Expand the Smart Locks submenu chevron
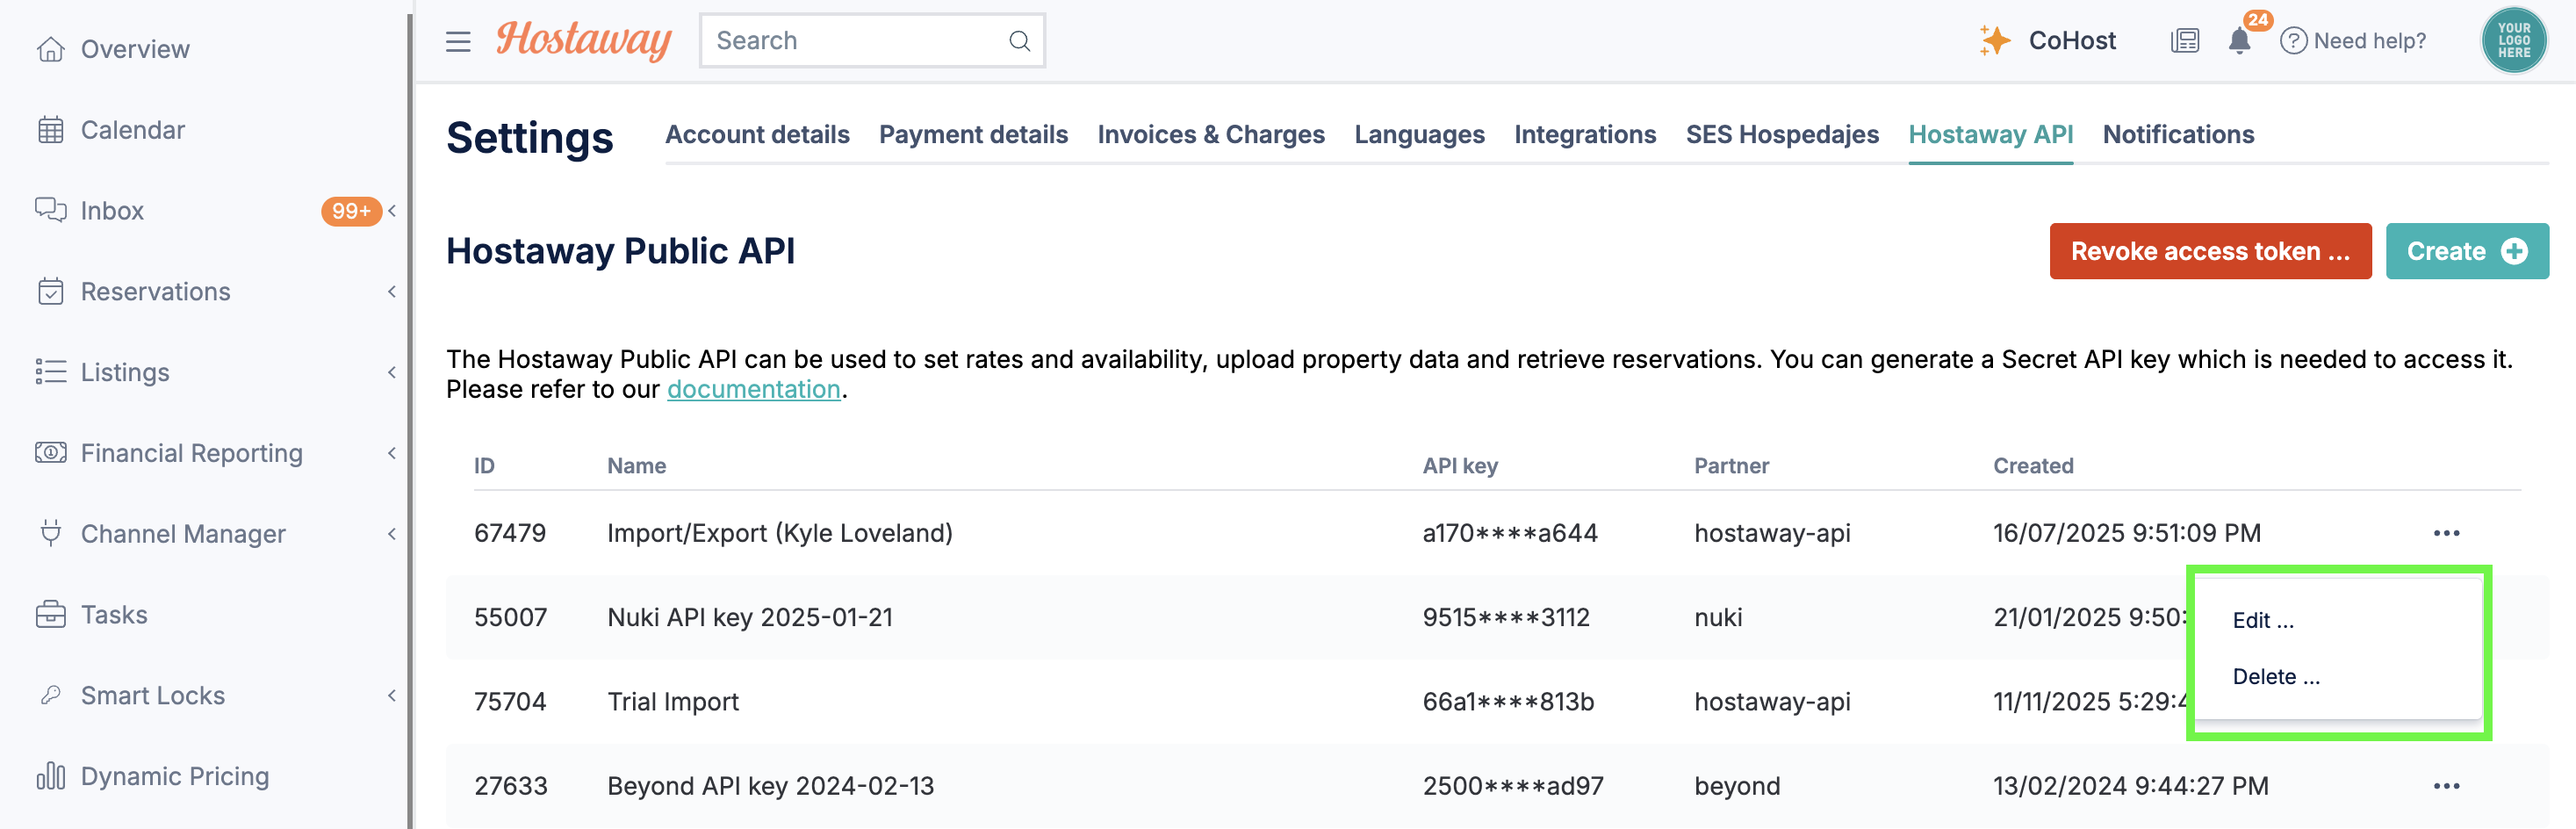The image size is (2576, 829). [392, 695]
